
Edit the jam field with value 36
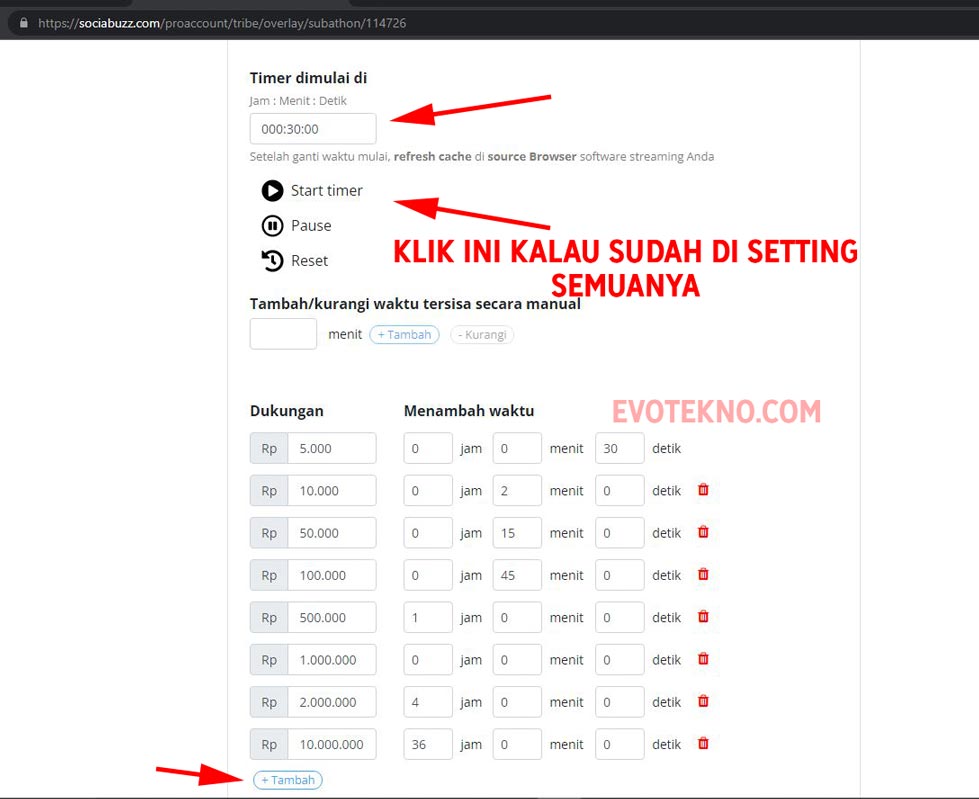coord(428,744)
